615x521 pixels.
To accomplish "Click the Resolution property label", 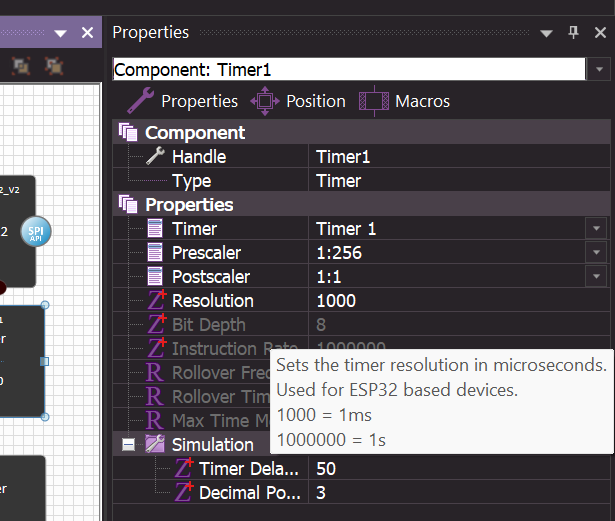I will (213, 301).
